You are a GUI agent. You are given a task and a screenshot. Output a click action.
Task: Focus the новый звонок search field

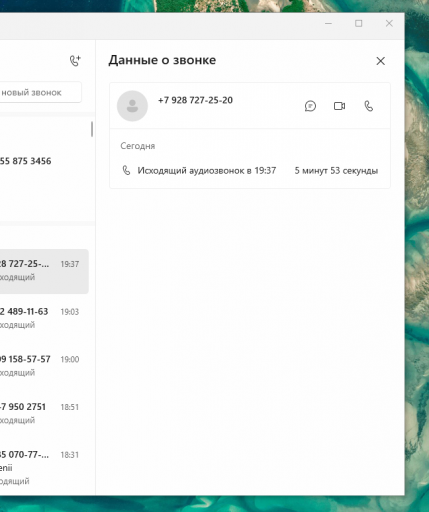[x=41, y=92]
